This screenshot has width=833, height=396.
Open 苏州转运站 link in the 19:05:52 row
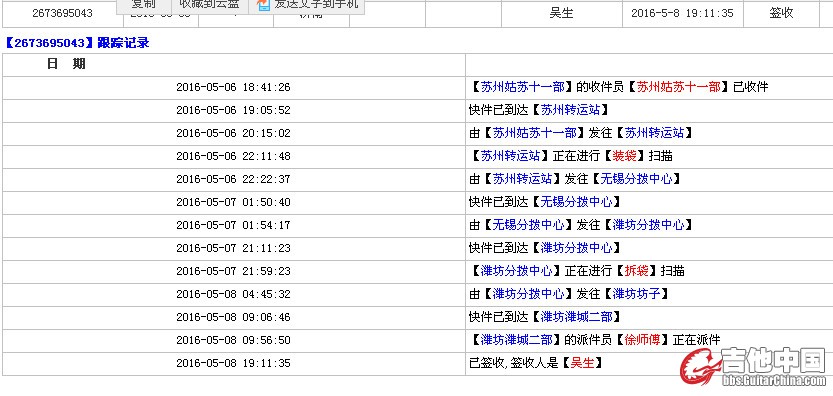click(571, 110)
